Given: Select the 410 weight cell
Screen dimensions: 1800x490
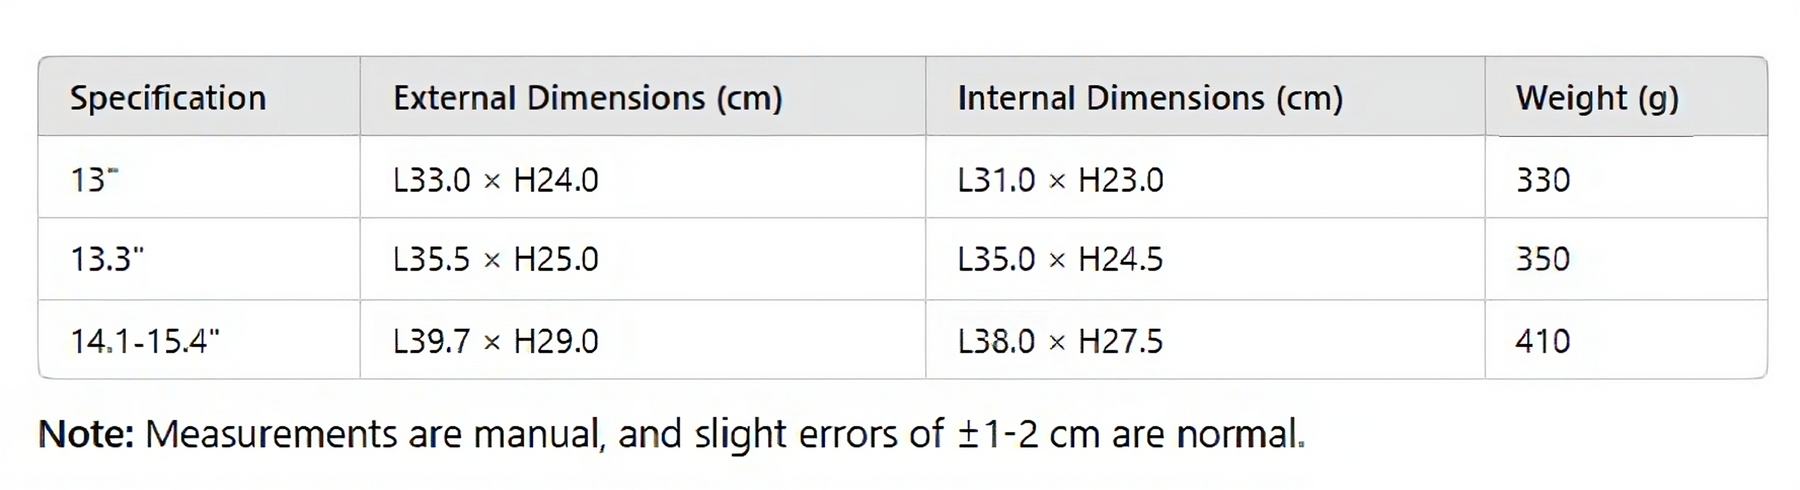Looking at the screenshot, I should [x=1543, y=342].
